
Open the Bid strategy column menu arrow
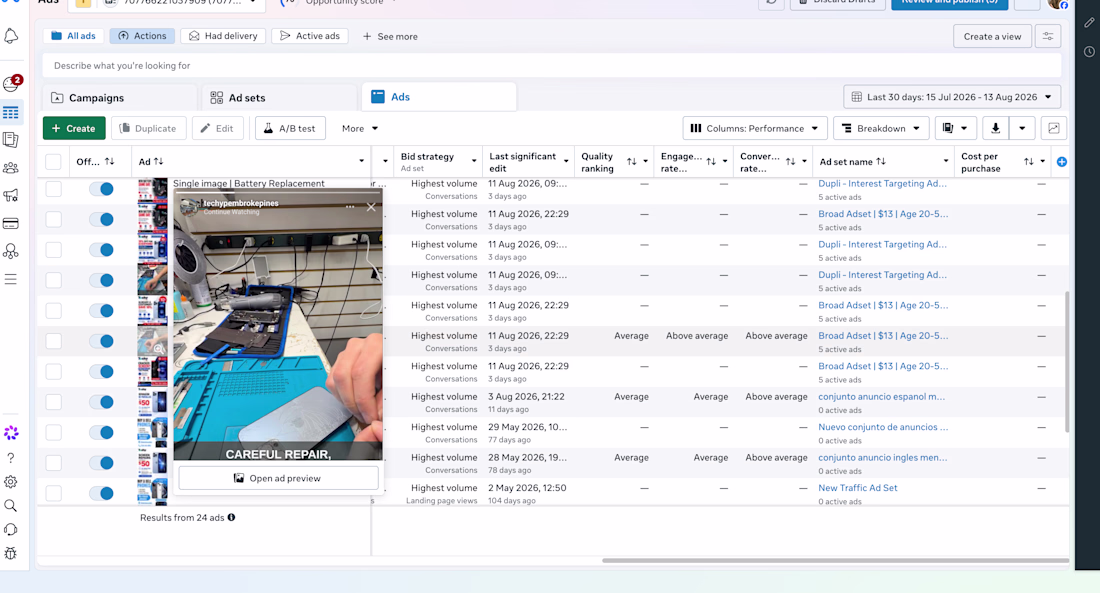coord(474,161)
